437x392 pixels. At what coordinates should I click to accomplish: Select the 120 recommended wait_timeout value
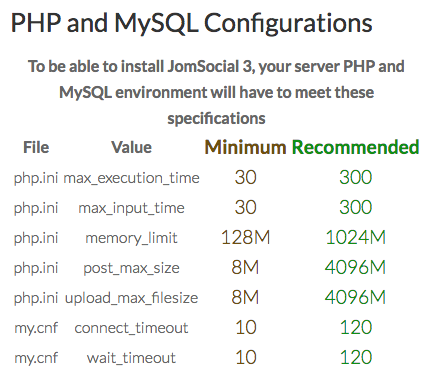pyautogui.click(x=355, y=358)
